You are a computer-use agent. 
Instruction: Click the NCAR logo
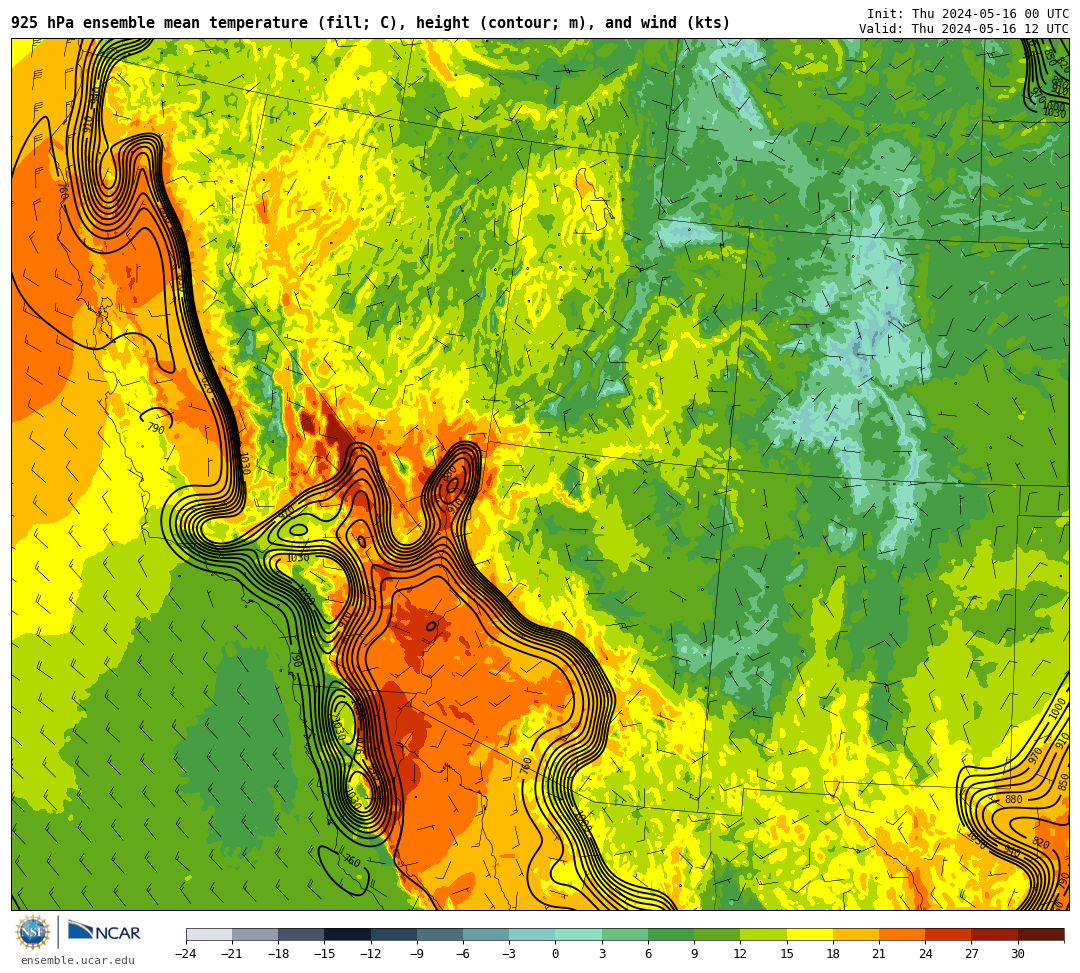(104, 933)
